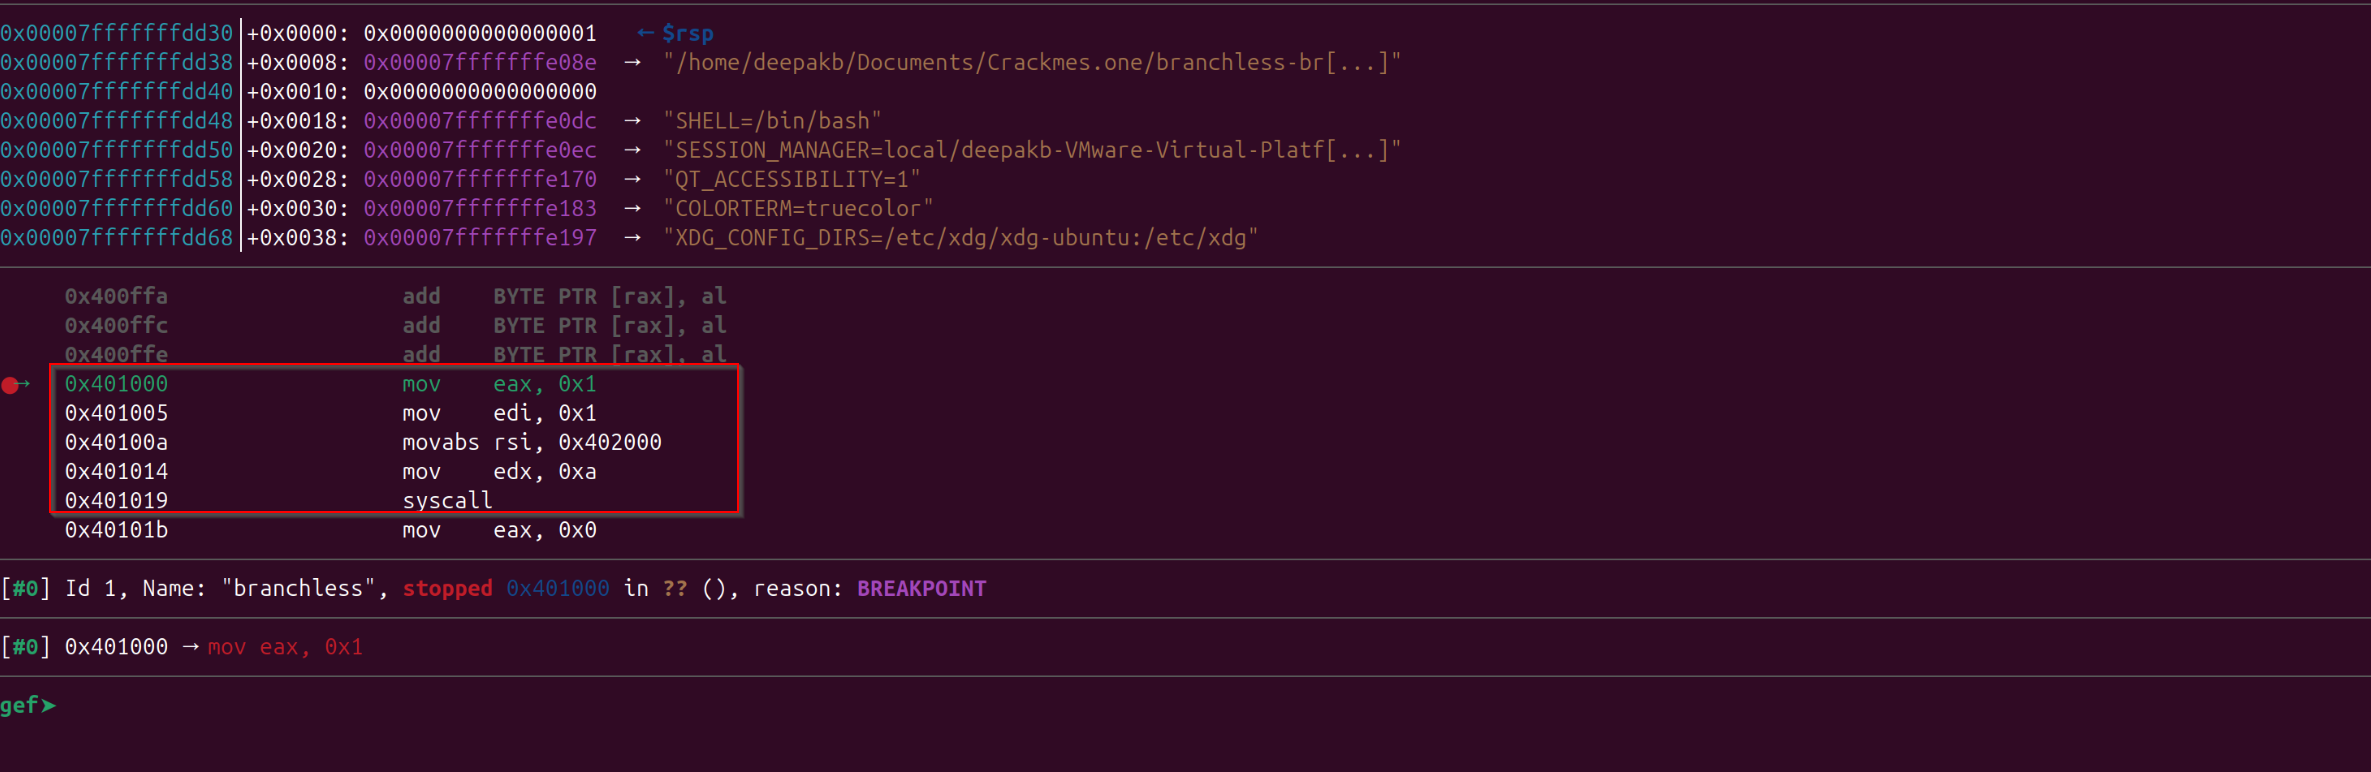Click the mov eax, 0x0 instruction at 0x40101b
Screen dimensions: 2371x772
click(x=499, y=530)
